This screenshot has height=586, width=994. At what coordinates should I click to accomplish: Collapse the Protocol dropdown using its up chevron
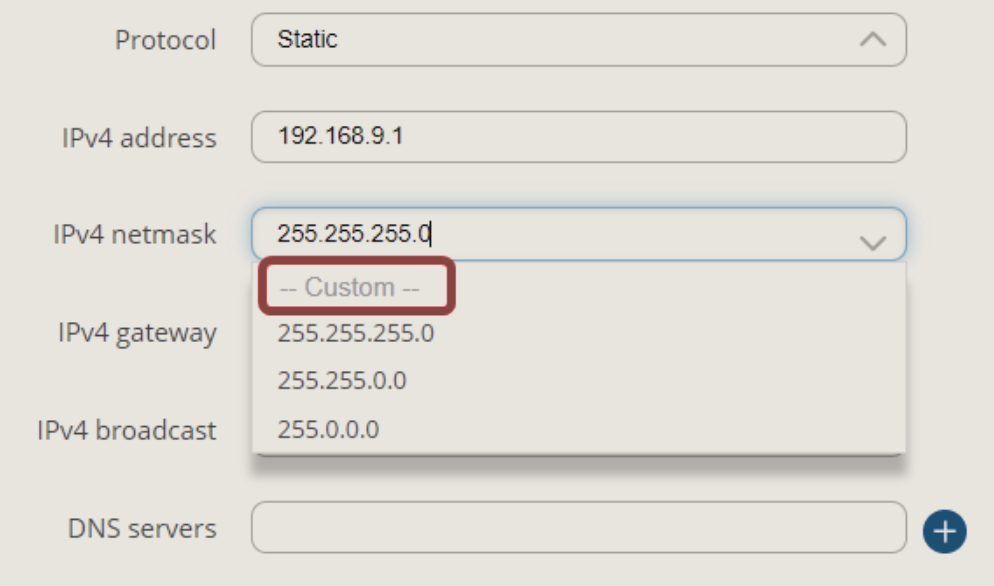(x=873, y=40)
